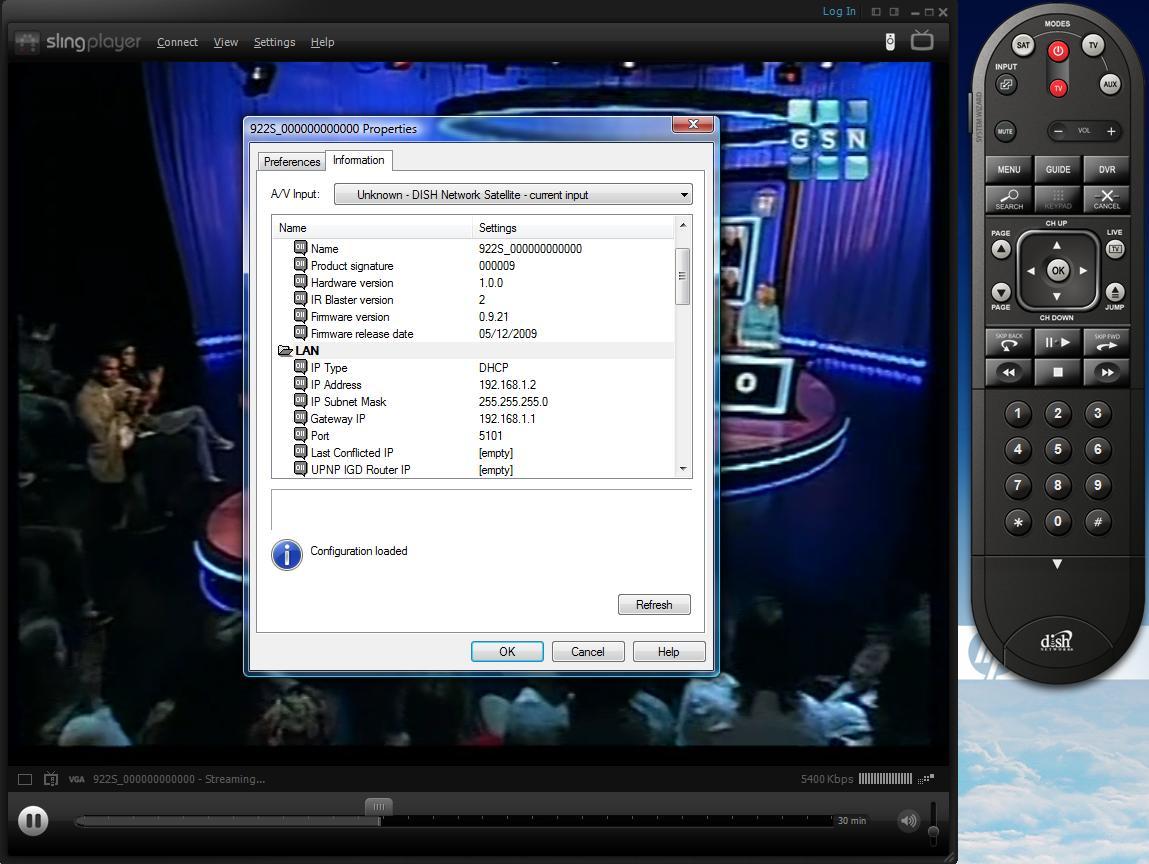The width and height of the screenshot is (1149, 864).
Task: Click the Live TV button on remote
Action: click(x=1115, y=249)
